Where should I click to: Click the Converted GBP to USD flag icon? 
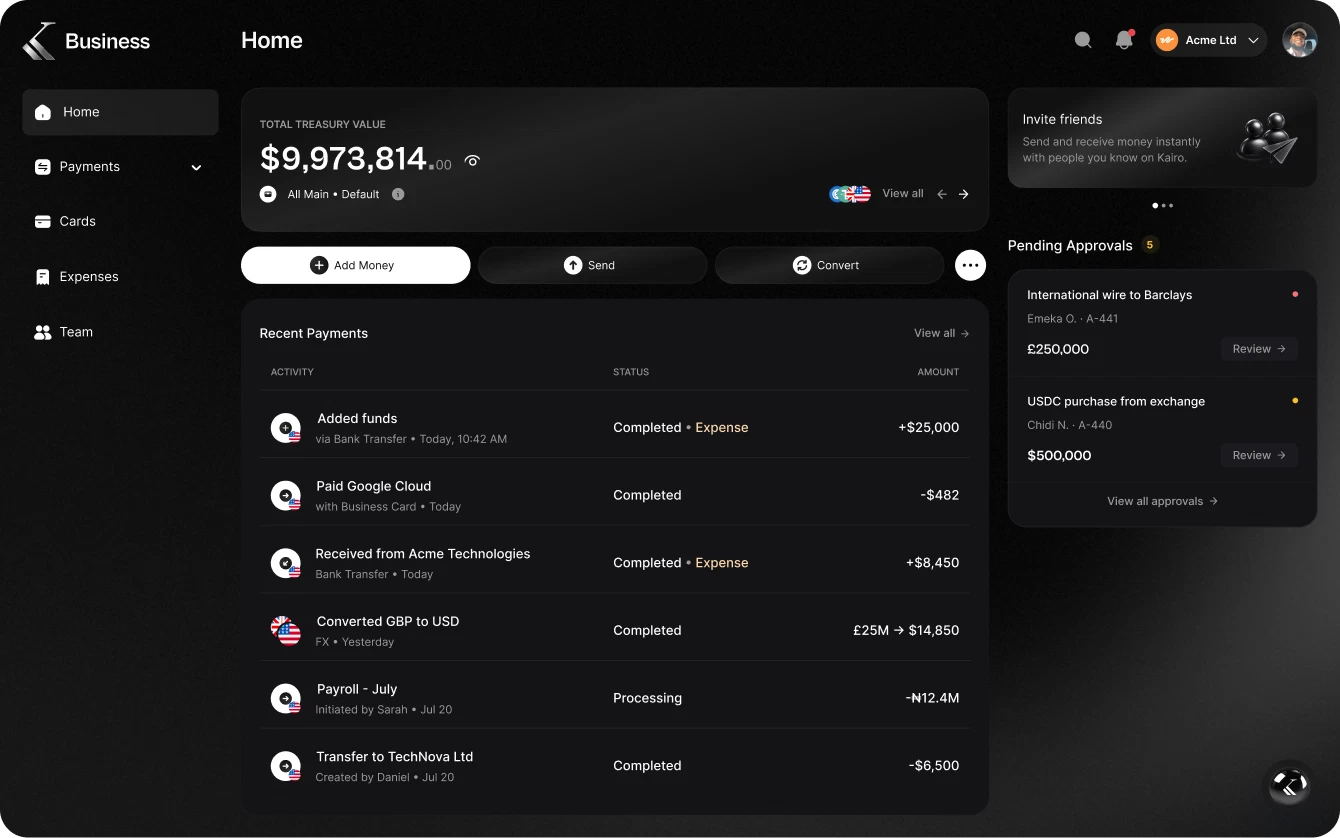tap(286, 631)
